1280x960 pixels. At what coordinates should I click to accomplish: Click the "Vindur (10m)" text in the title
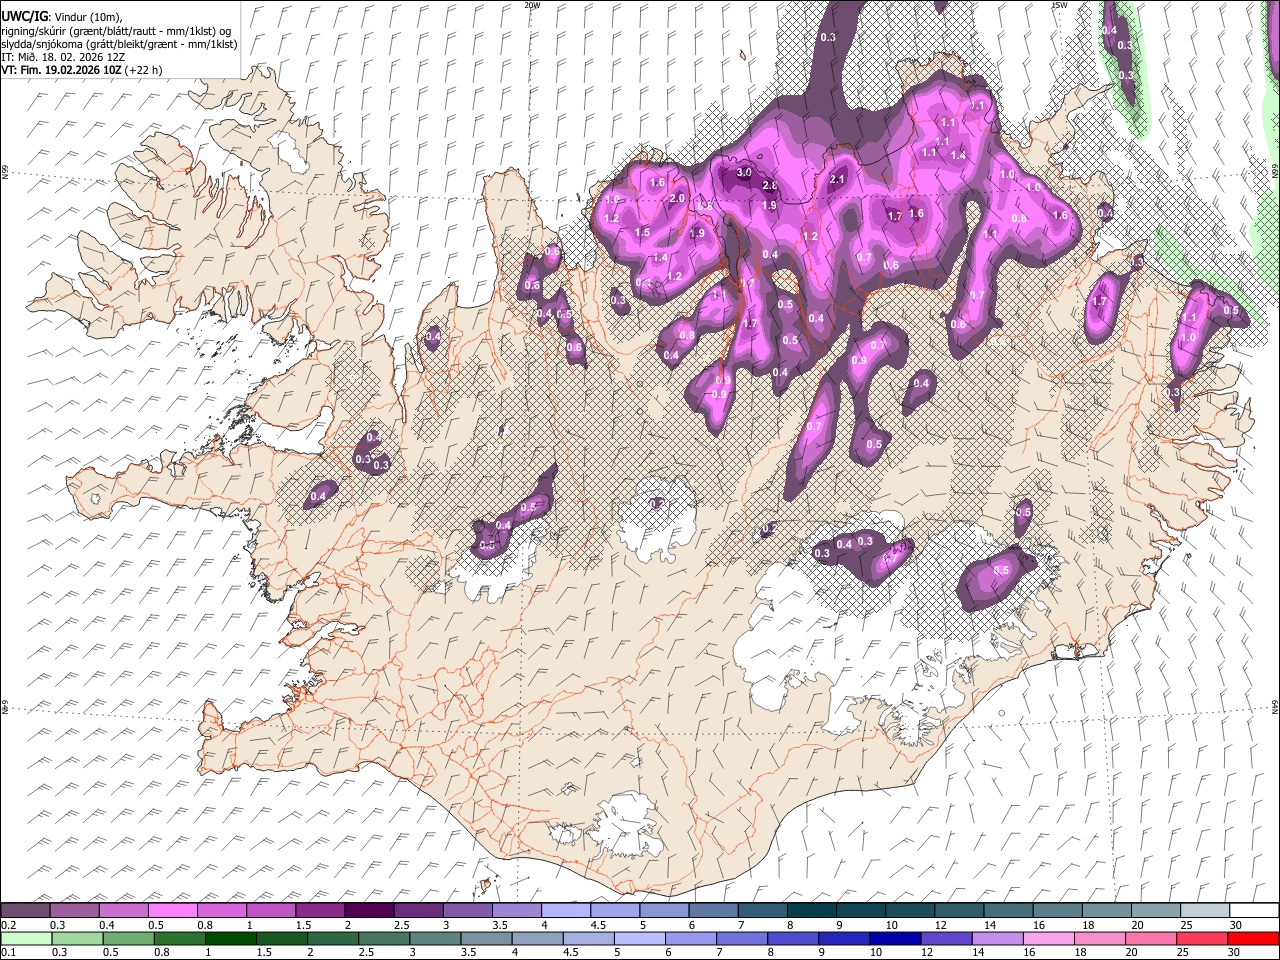[88, 18]
